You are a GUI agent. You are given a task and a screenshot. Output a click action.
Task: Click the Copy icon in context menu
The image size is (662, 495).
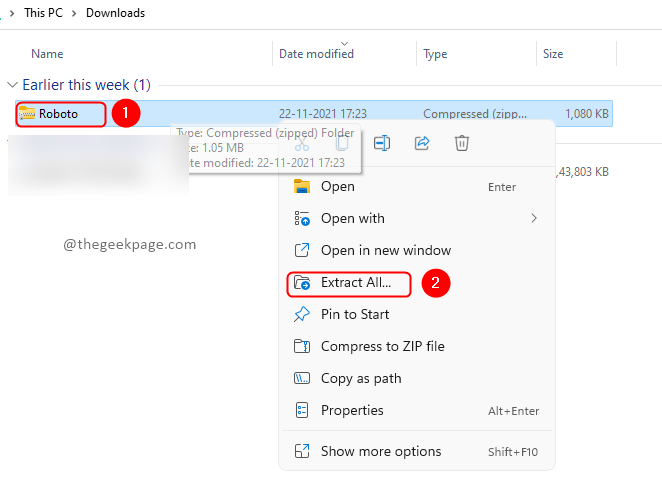tap(342, 143)
